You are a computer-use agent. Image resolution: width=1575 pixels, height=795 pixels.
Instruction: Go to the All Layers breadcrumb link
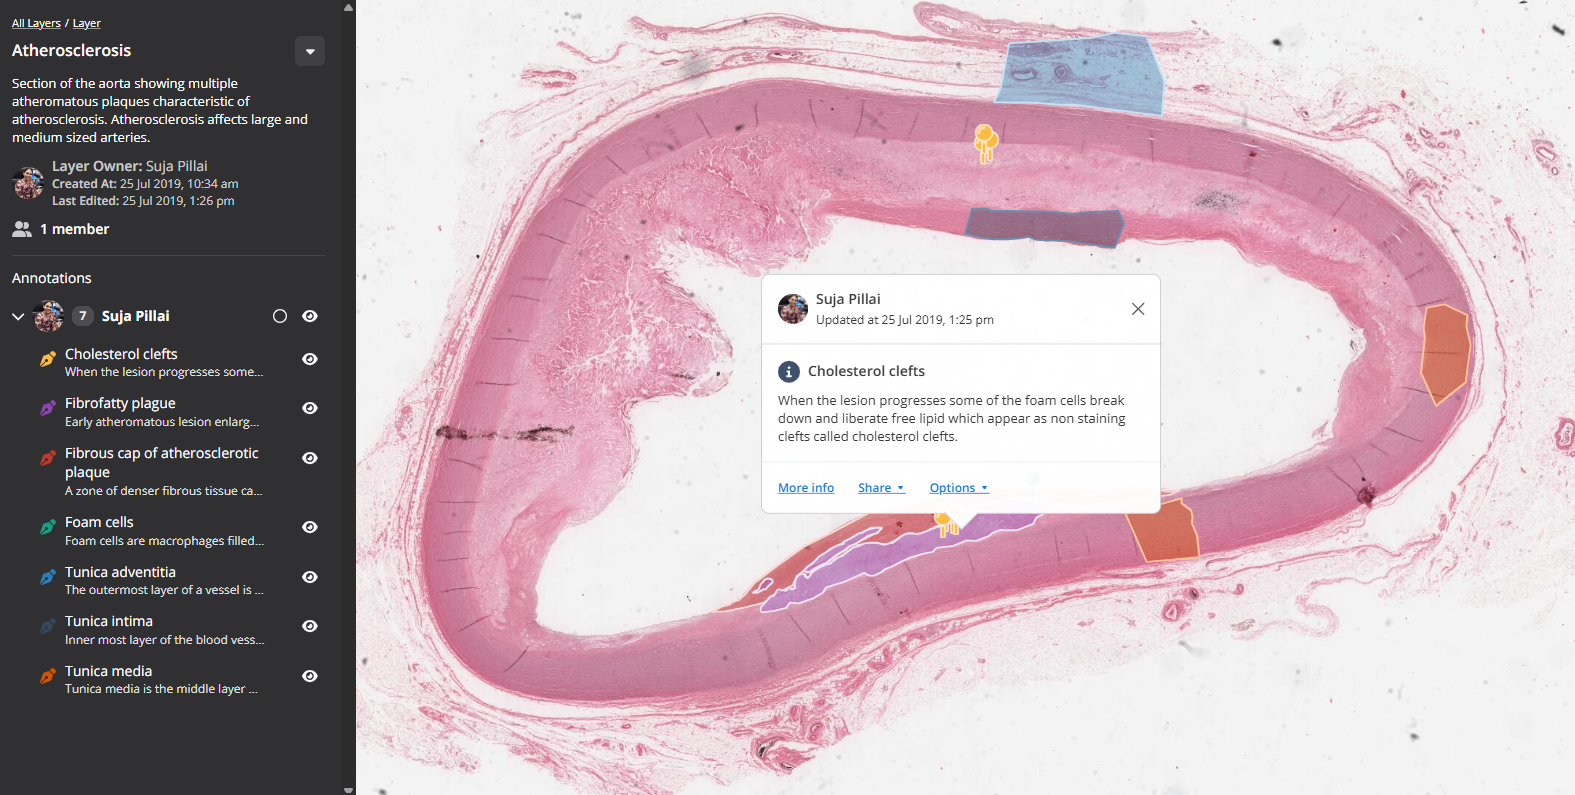tap(36, 23)
